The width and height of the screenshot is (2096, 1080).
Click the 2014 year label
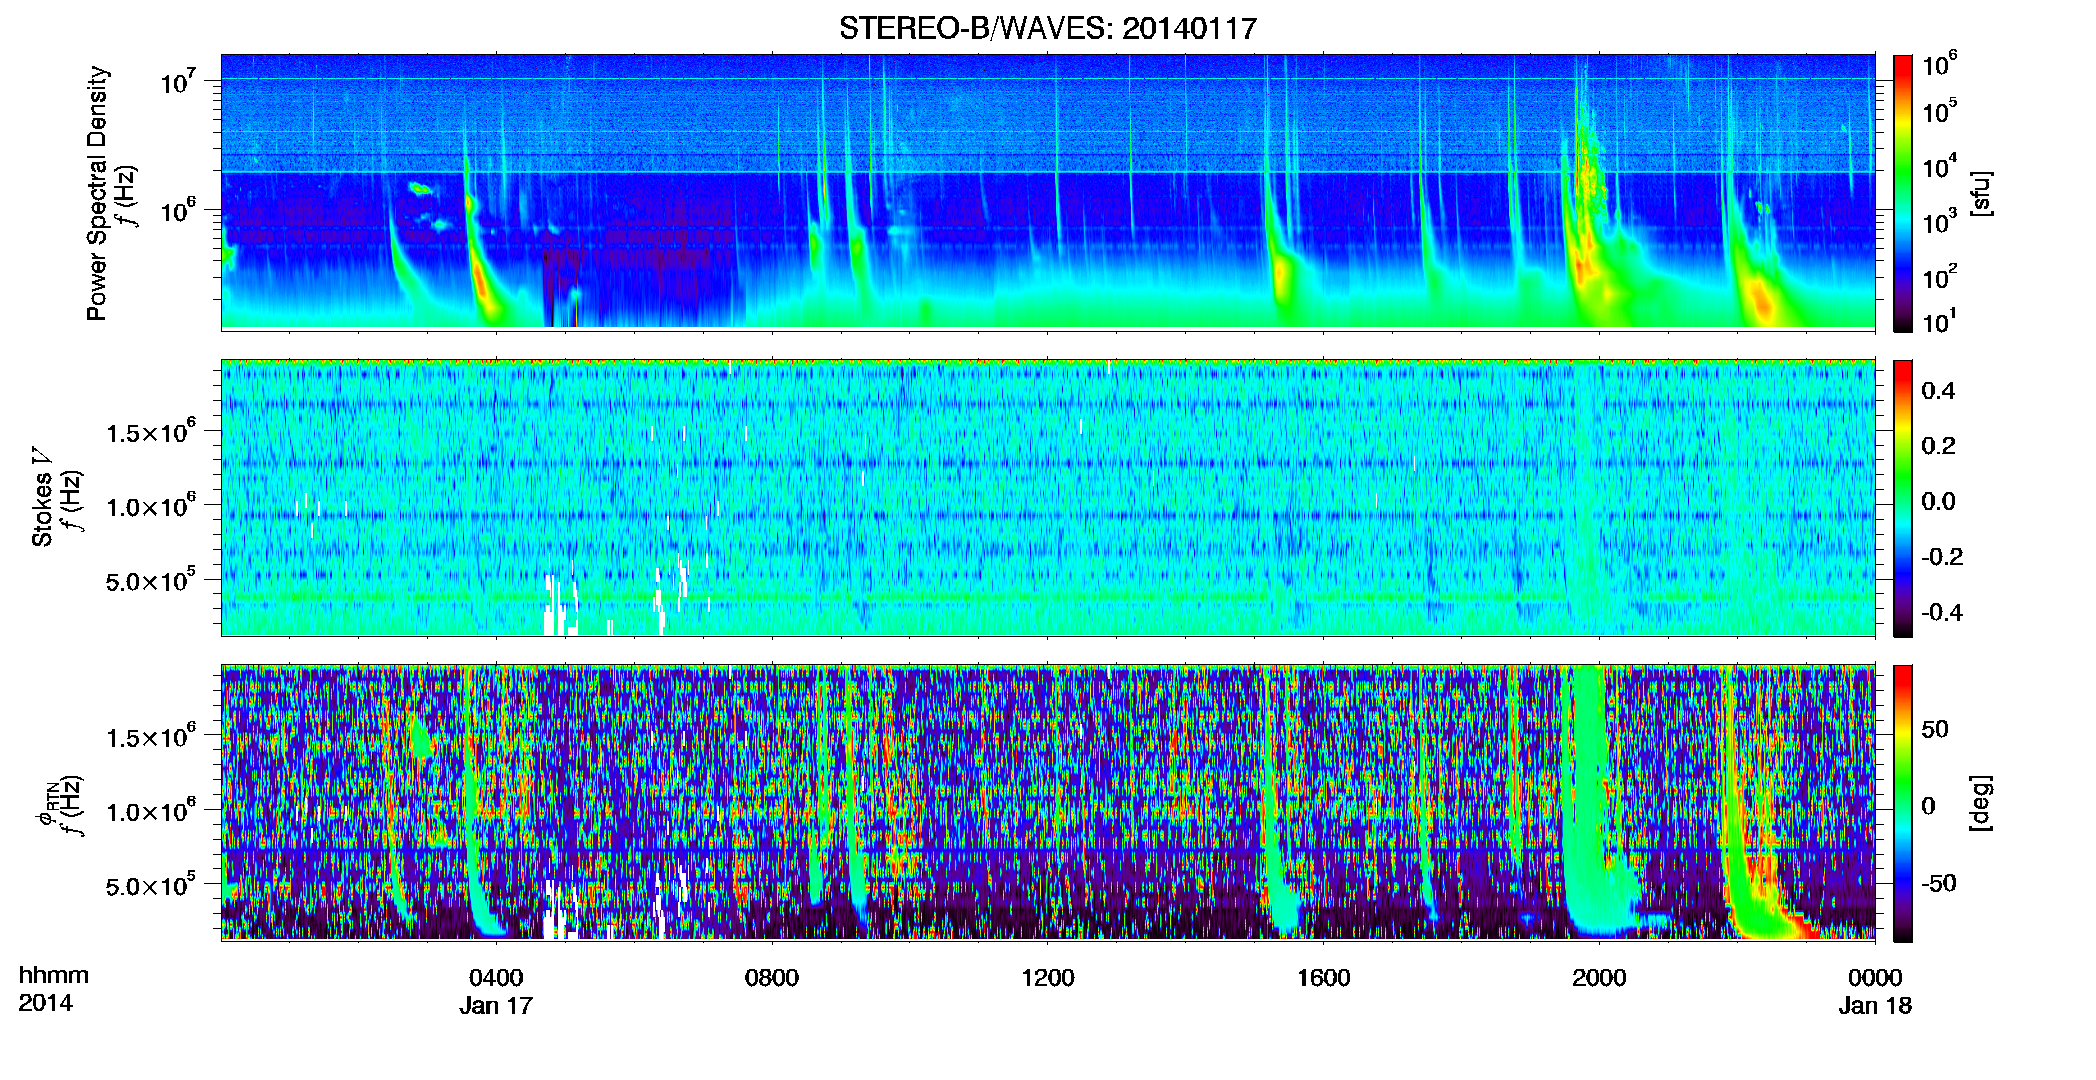[45, 1003]
